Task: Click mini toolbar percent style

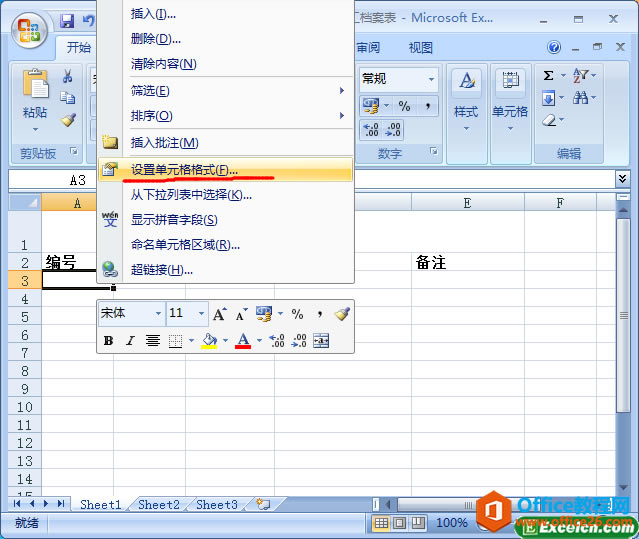Action: 297,314
